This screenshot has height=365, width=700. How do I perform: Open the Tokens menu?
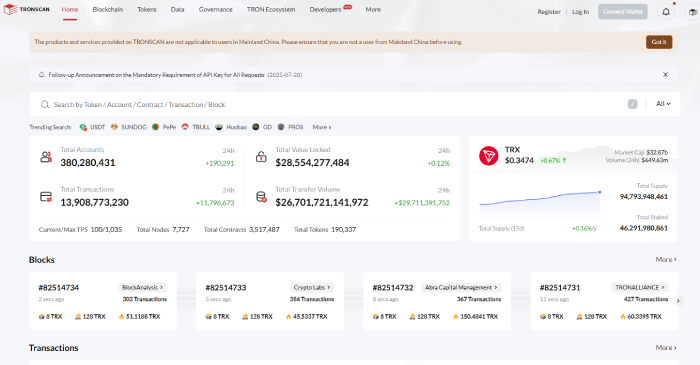click(x=147, y=9)
